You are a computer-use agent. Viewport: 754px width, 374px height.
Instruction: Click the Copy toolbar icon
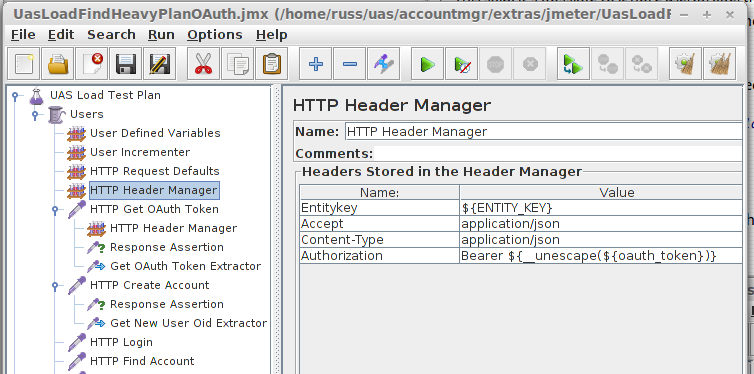pyautogui.click(x=238, y=63)
